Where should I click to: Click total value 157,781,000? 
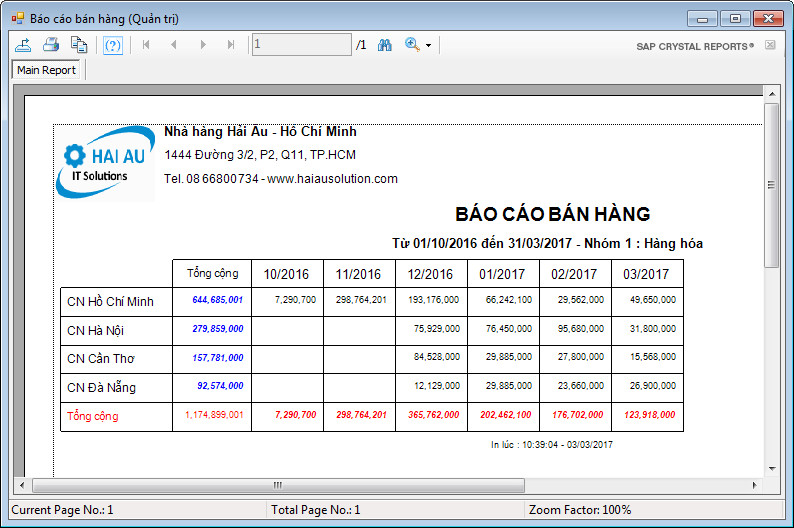pyautogui.click(x=218, y=357)
